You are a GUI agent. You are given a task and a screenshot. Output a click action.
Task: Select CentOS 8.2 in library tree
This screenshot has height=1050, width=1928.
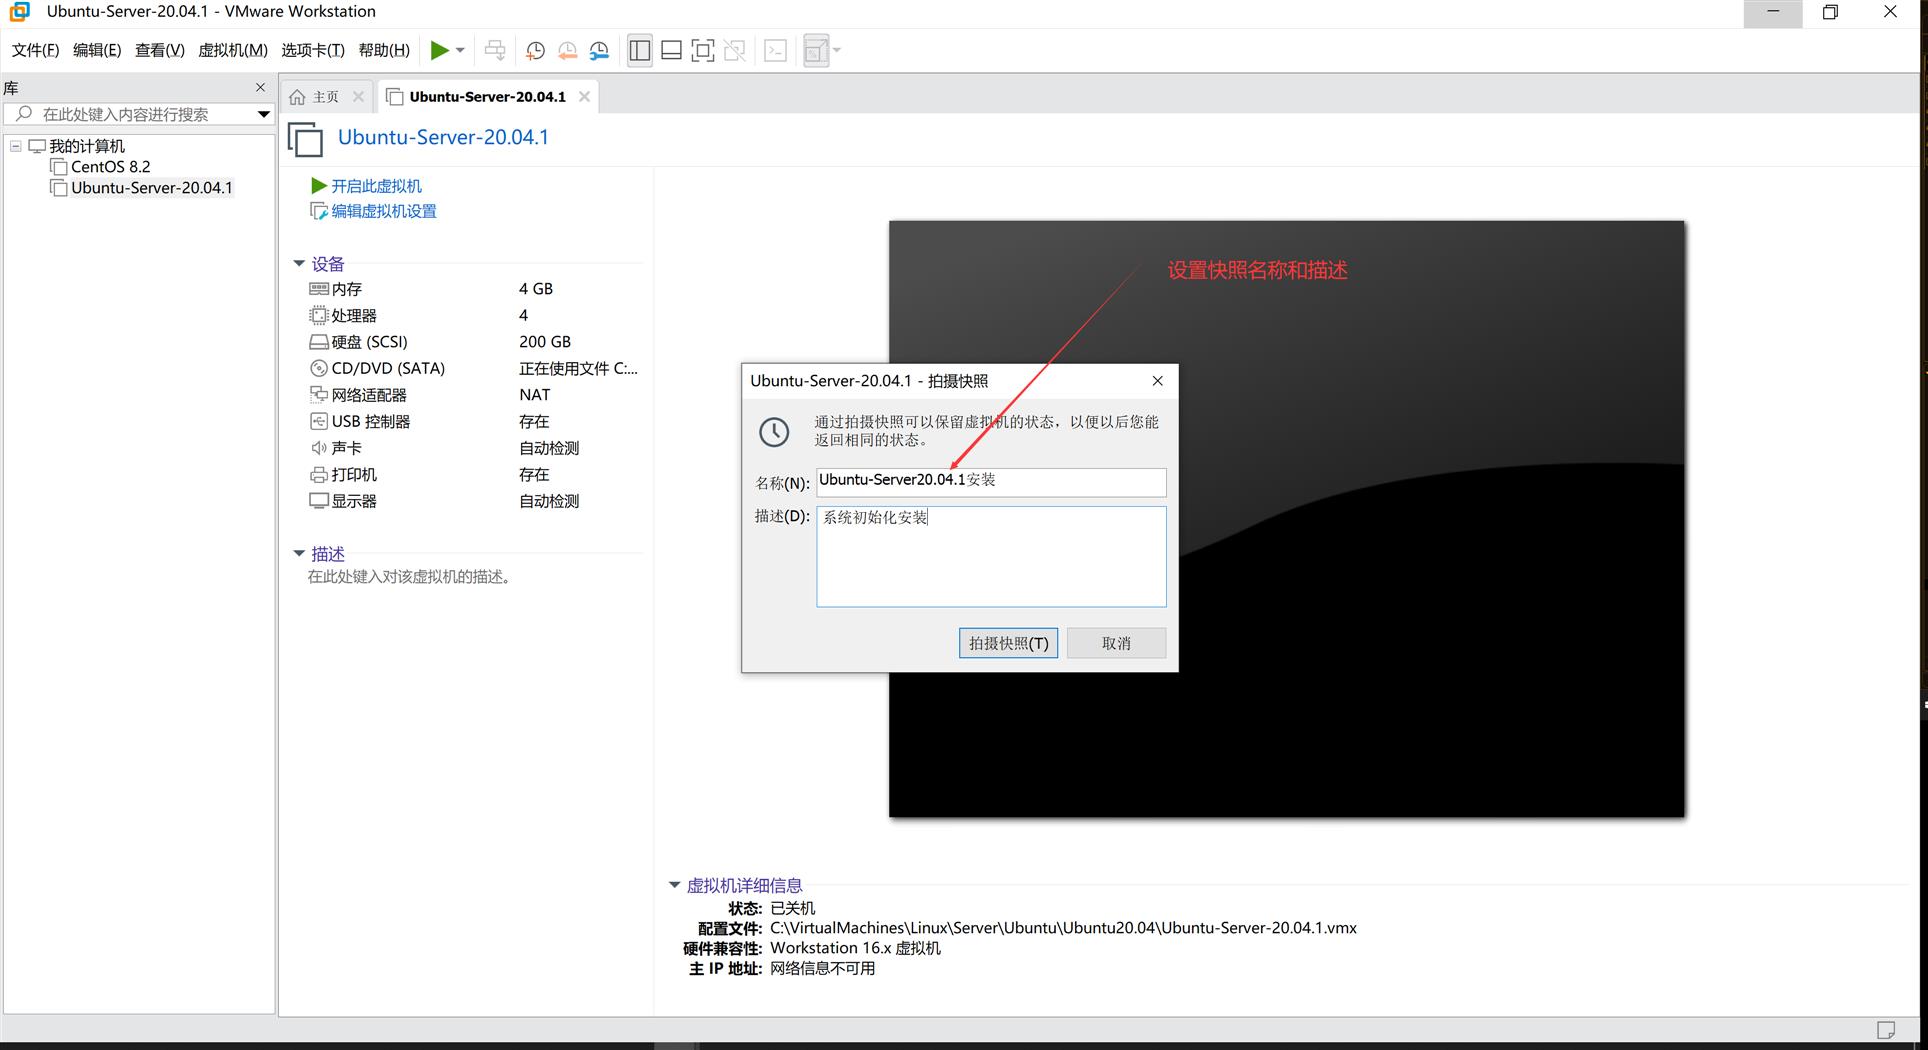coord(110,167)
